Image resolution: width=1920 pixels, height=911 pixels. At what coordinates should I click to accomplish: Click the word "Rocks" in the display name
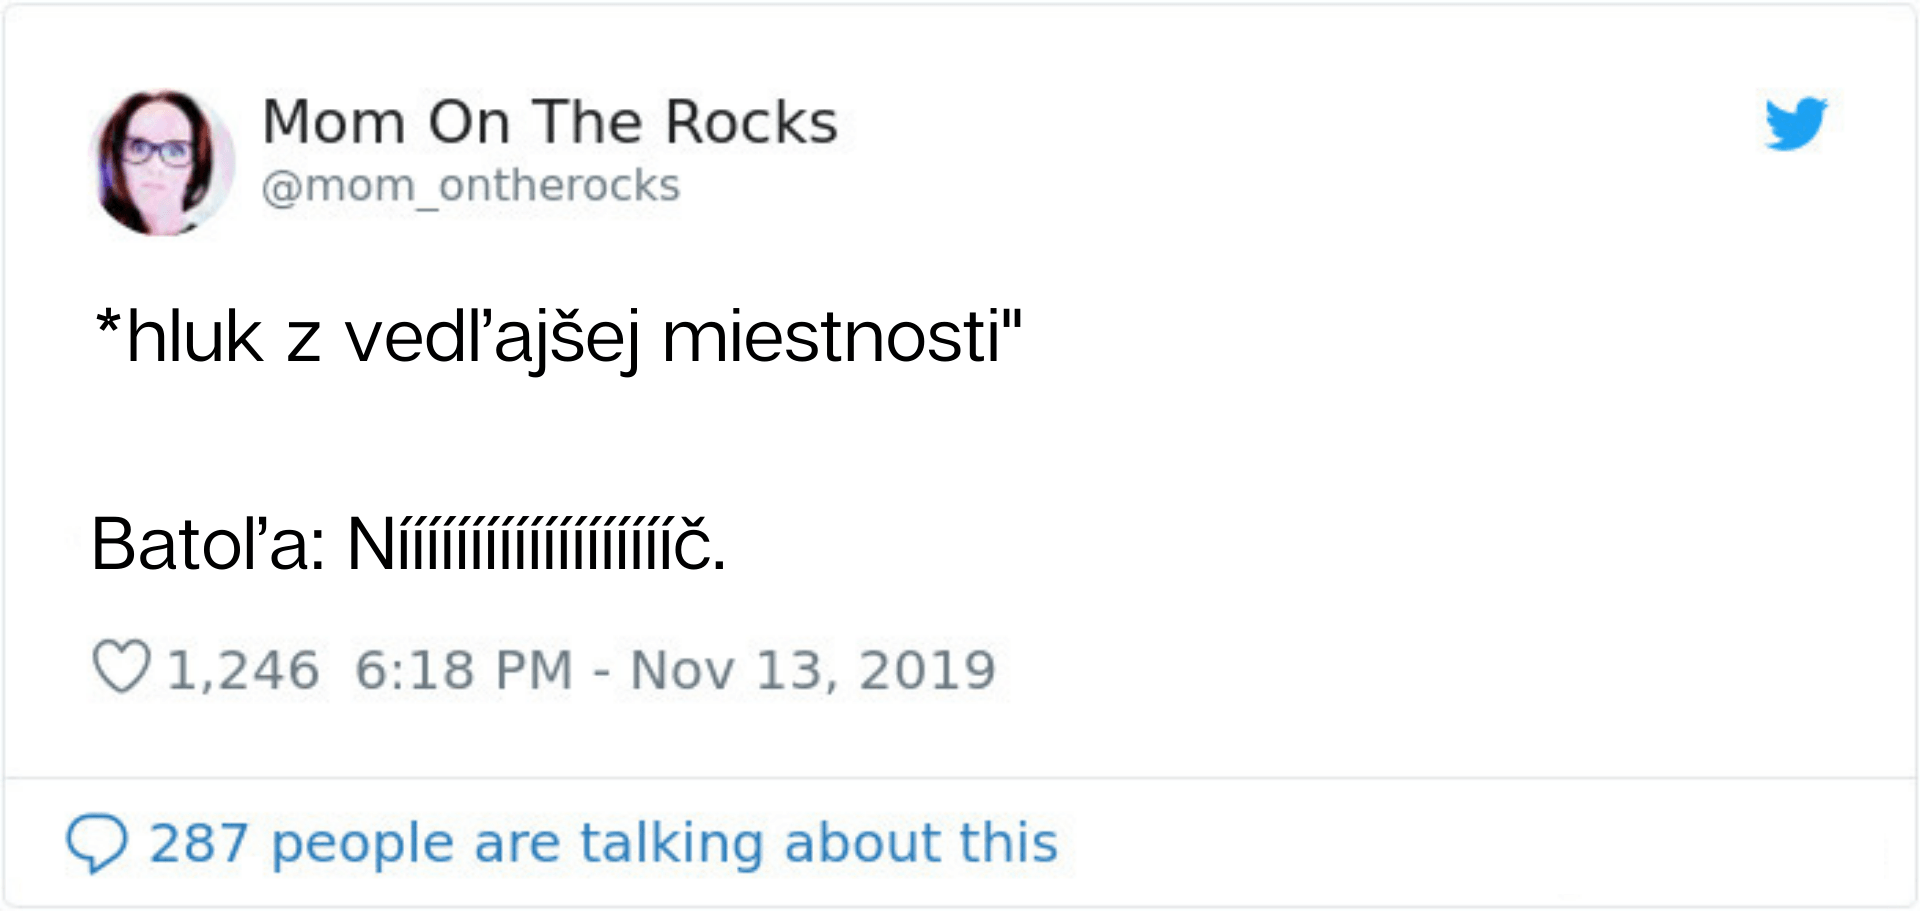click(x=751, y=122)
